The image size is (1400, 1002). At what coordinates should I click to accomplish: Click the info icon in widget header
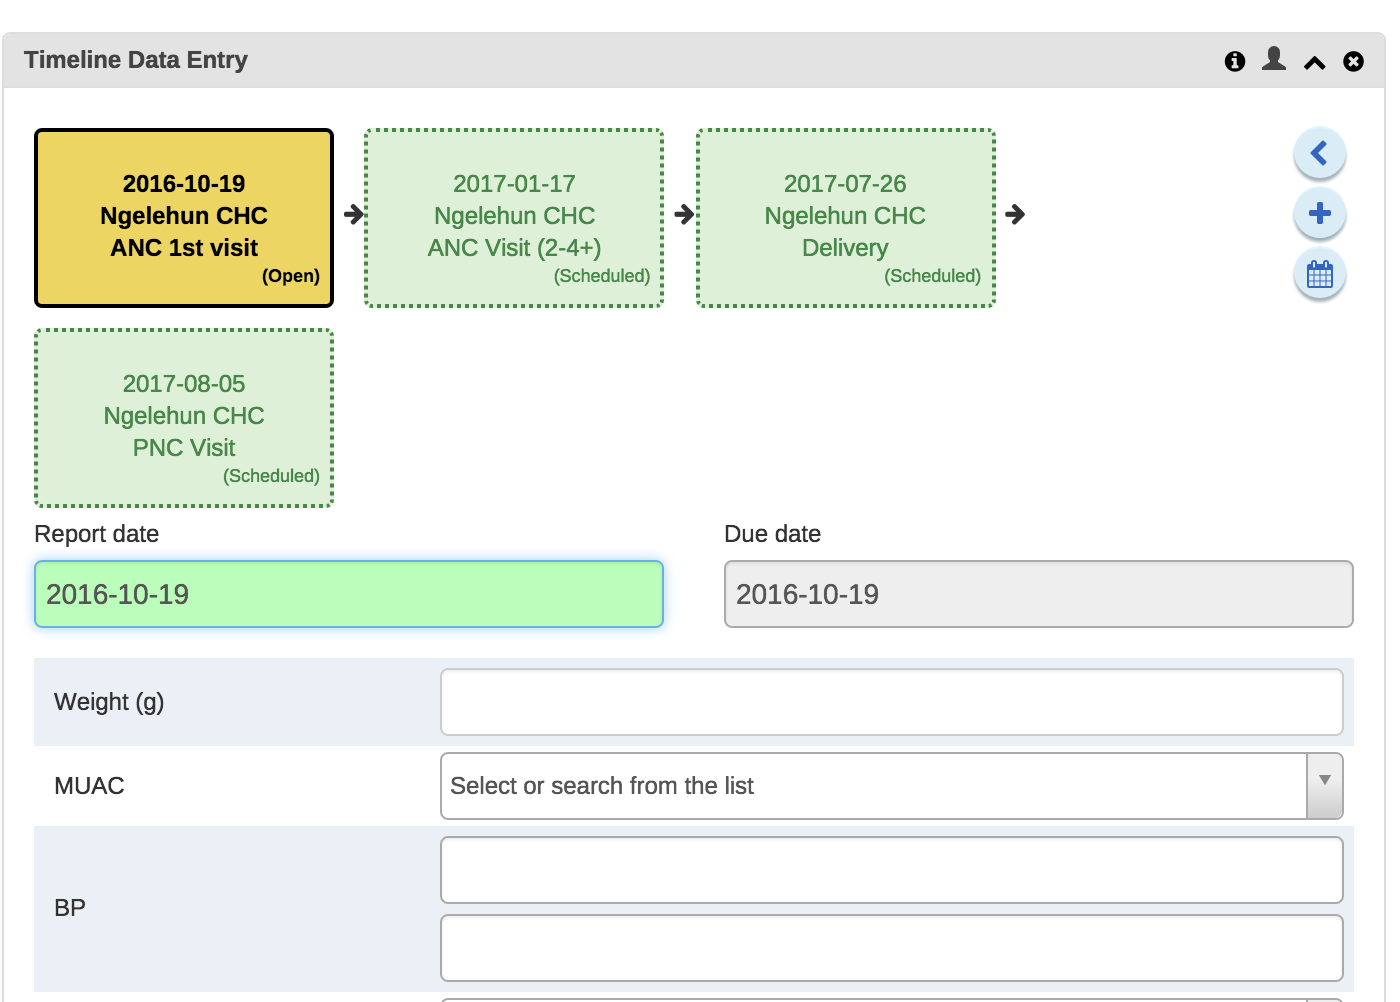click(x=1235, y=61)
